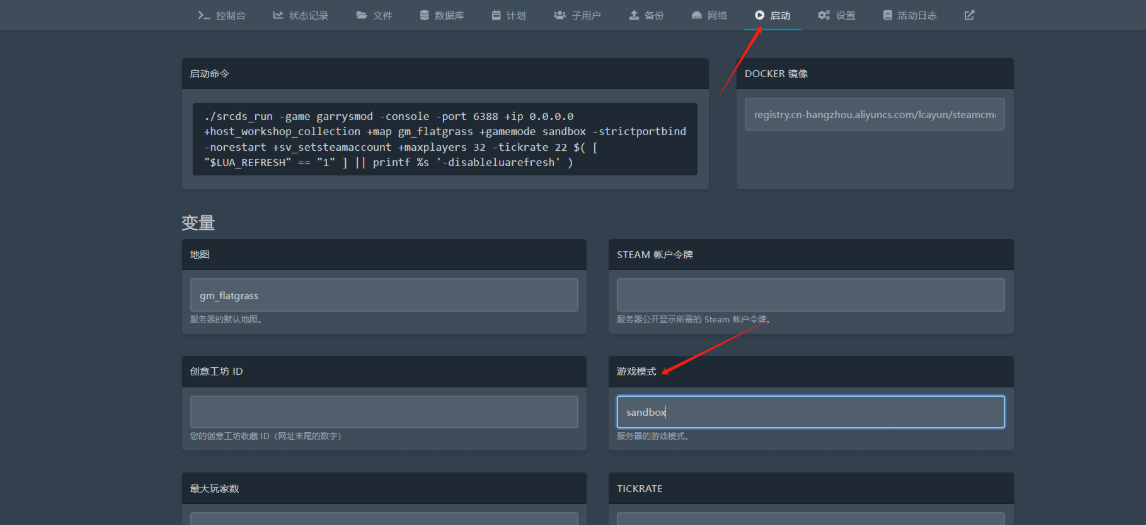Open the folder icon for 文件

(361, 15)
